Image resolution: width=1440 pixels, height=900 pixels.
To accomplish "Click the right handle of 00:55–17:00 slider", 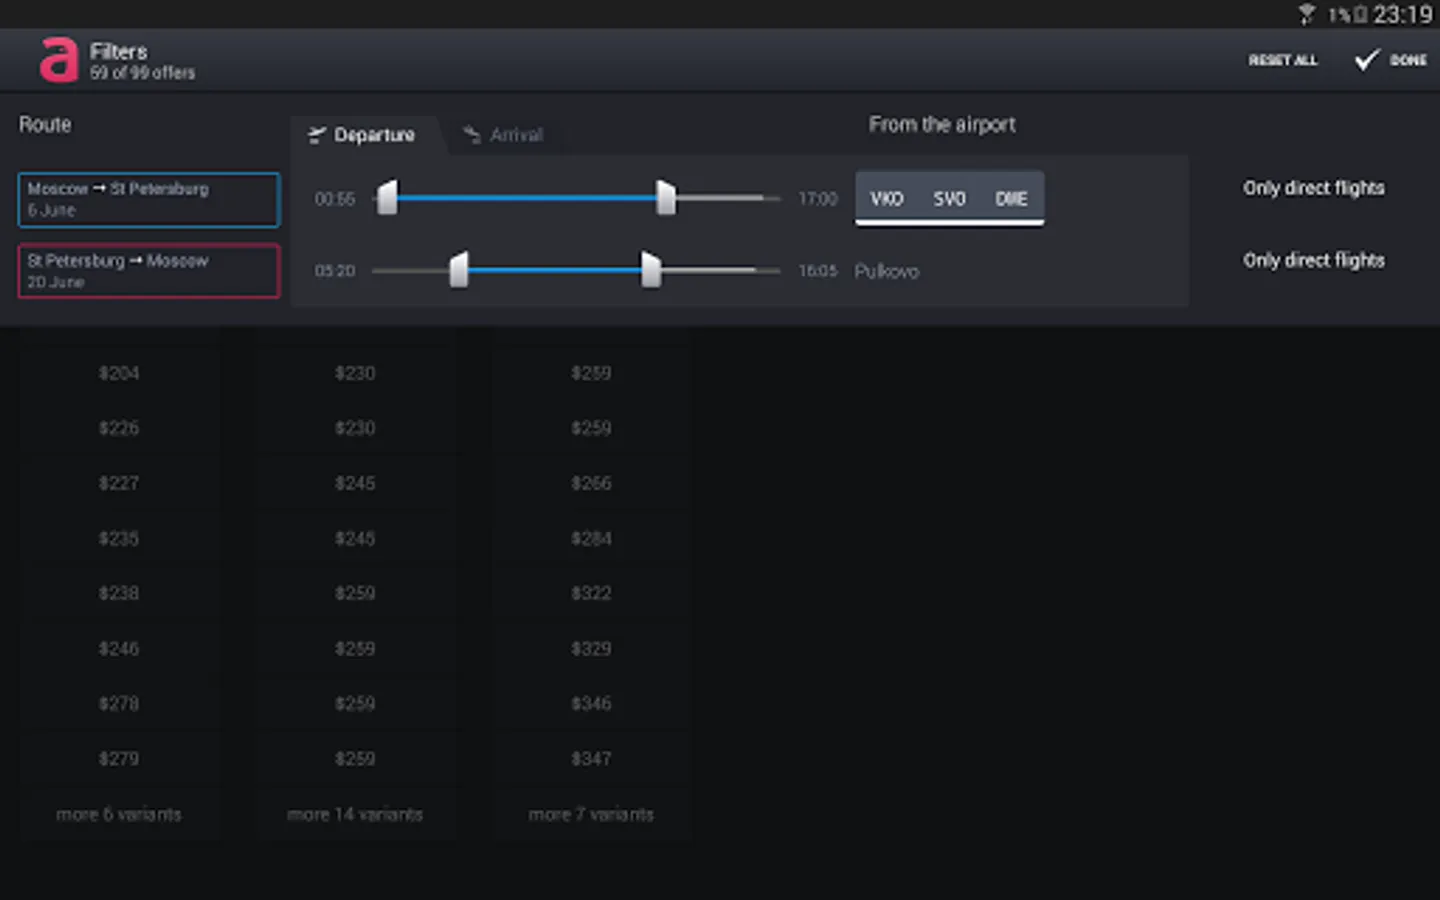I will 665,198.
